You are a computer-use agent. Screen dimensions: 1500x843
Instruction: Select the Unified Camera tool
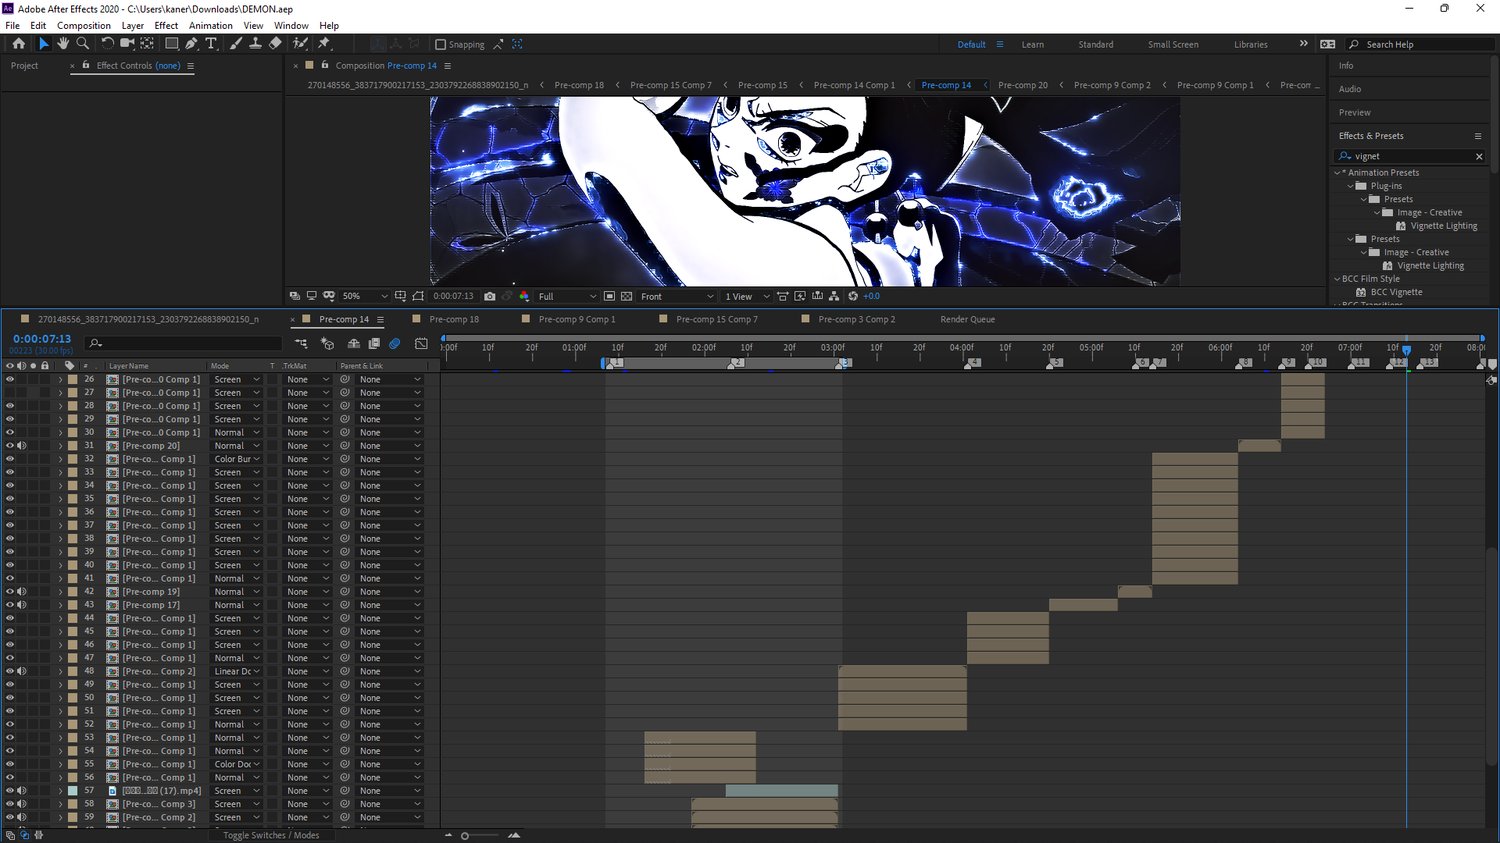[x=127, y=44]
